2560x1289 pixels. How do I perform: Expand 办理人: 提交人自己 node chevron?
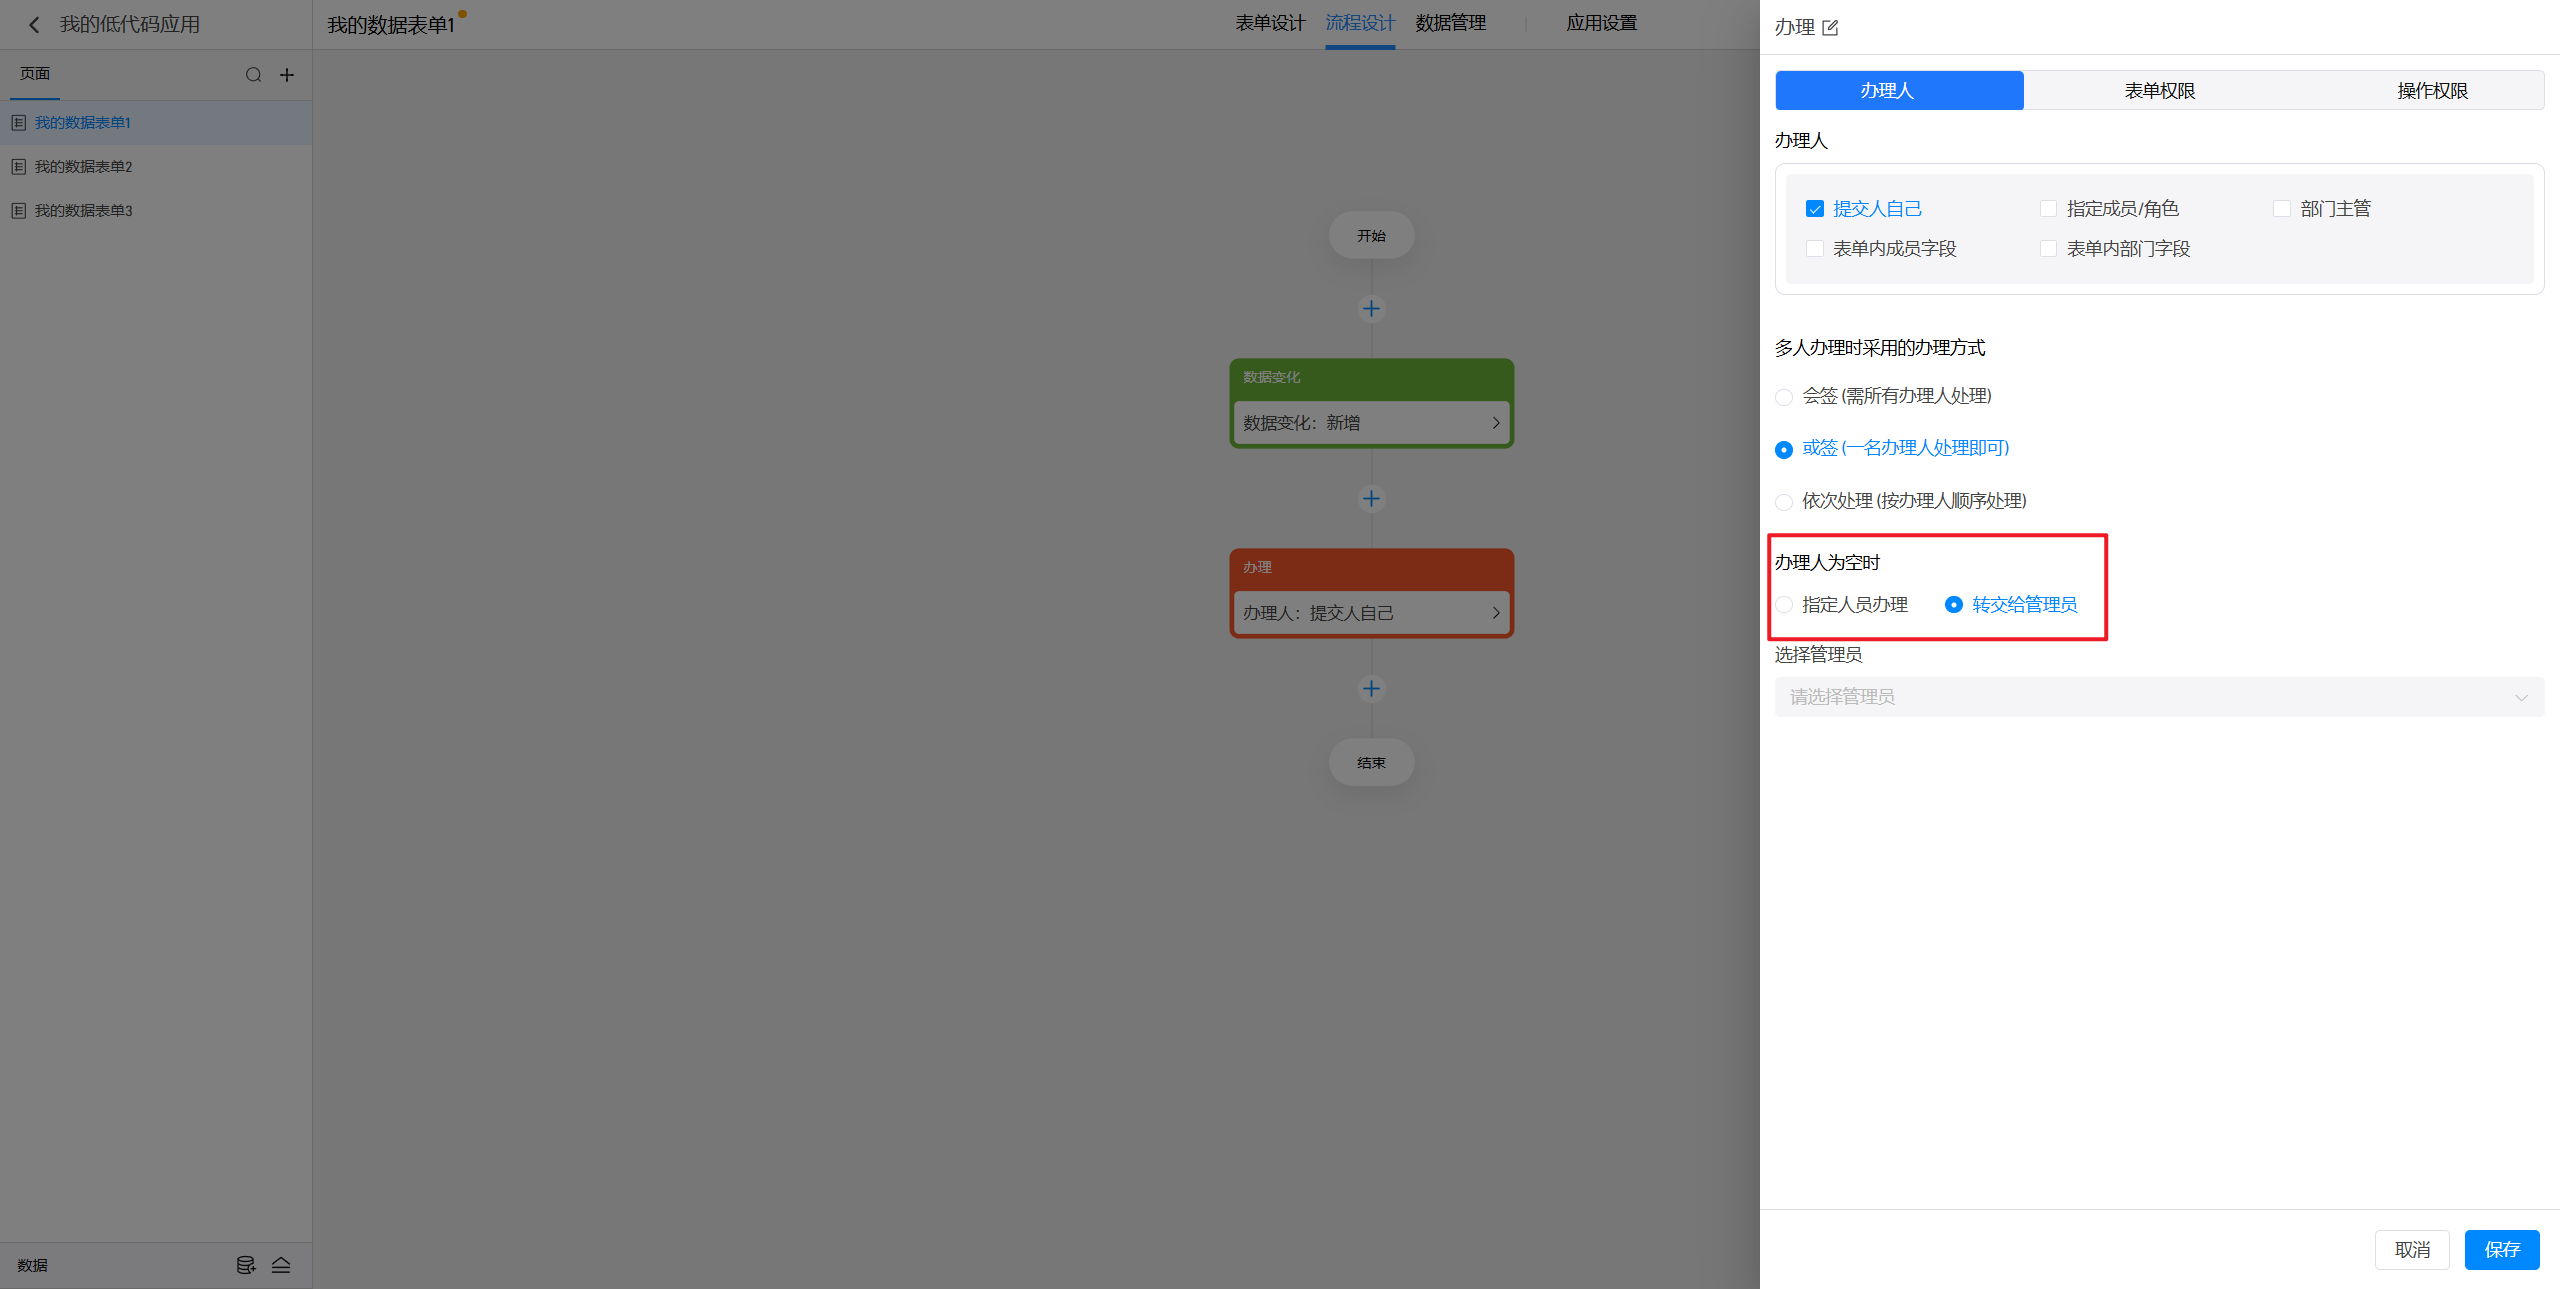1495,613
